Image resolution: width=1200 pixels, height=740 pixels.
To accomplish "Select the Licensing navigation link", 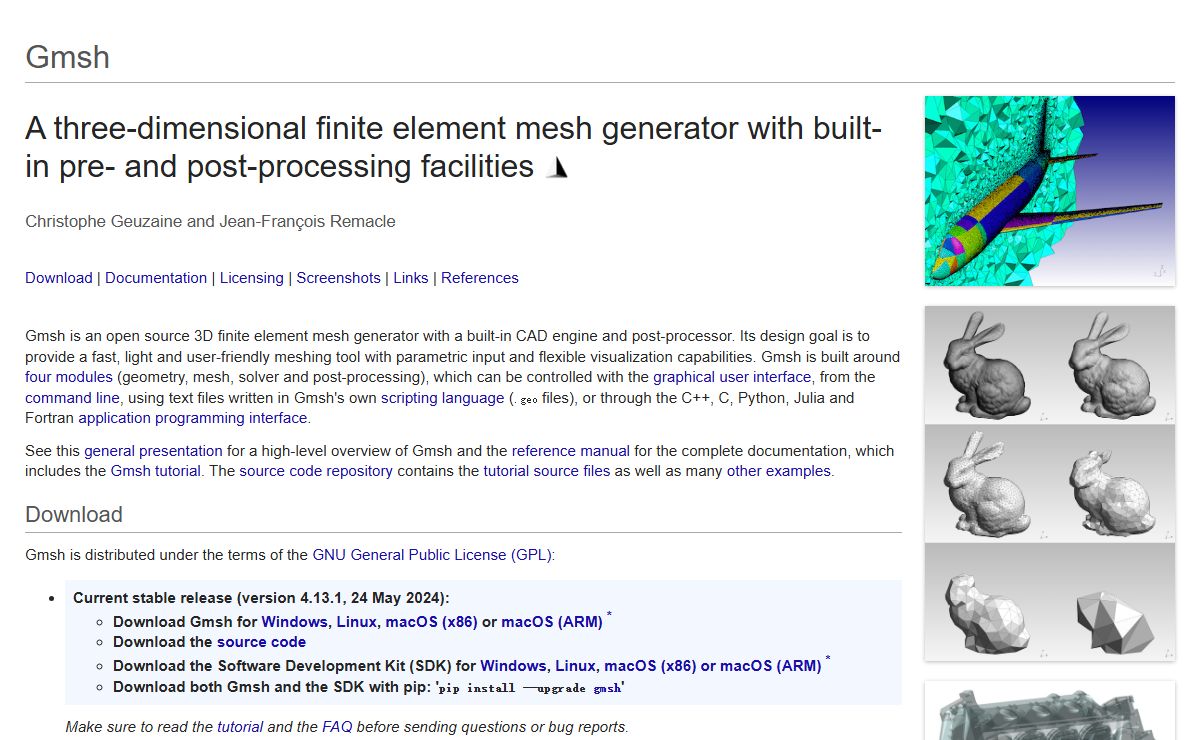I will (x=251, y=278).
